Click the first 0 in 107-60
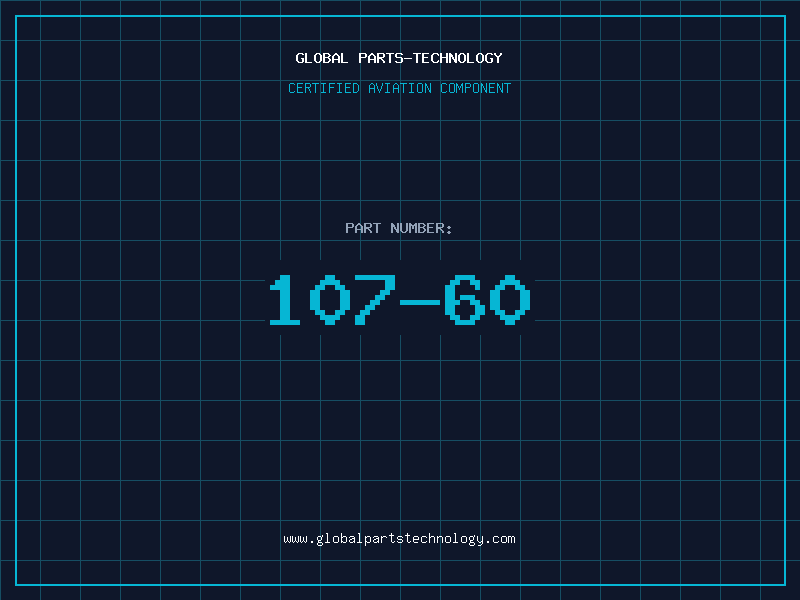800x600 pixels. tap(330, 300)
